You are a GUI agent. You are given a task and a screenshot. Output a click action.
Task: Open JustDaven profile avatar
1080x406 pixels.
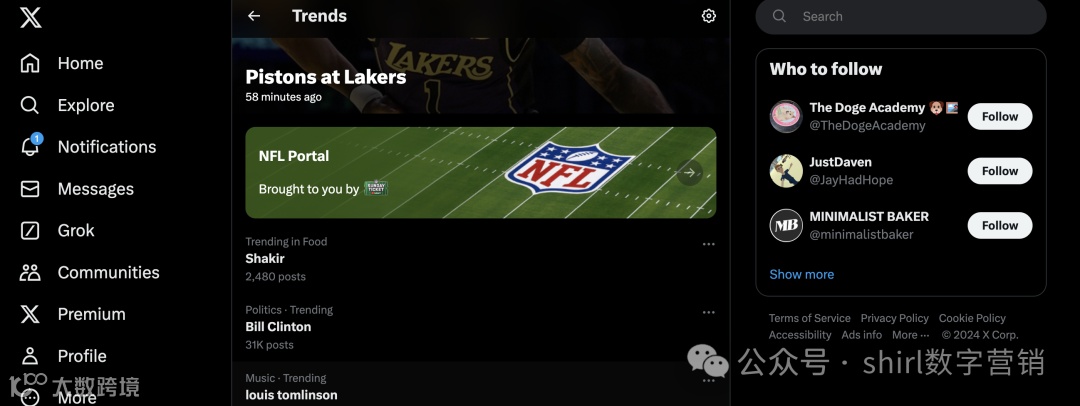(786, 171)
